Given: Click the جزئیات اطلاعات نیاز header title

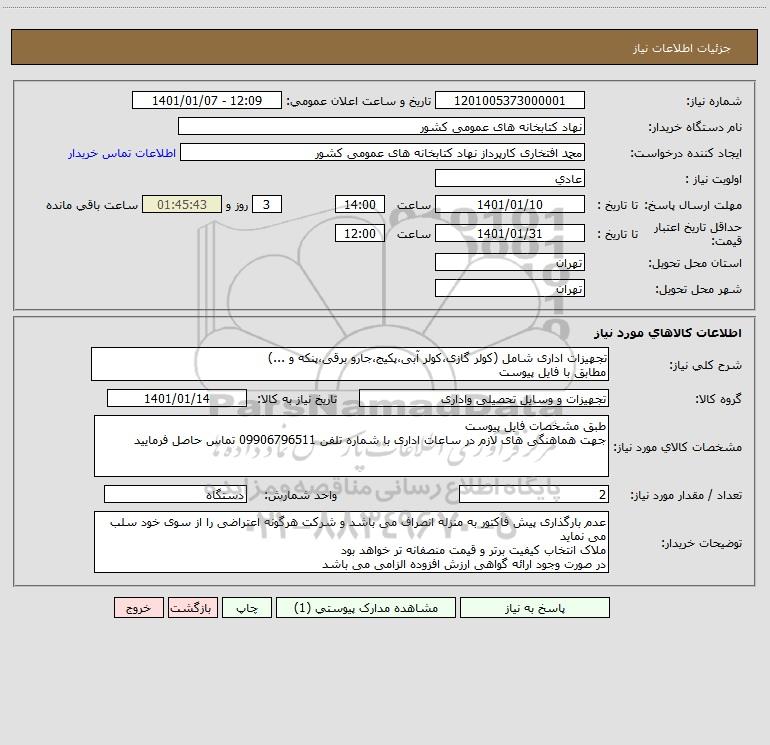Looking at the screenshot, I should click(x=682, y=48).
